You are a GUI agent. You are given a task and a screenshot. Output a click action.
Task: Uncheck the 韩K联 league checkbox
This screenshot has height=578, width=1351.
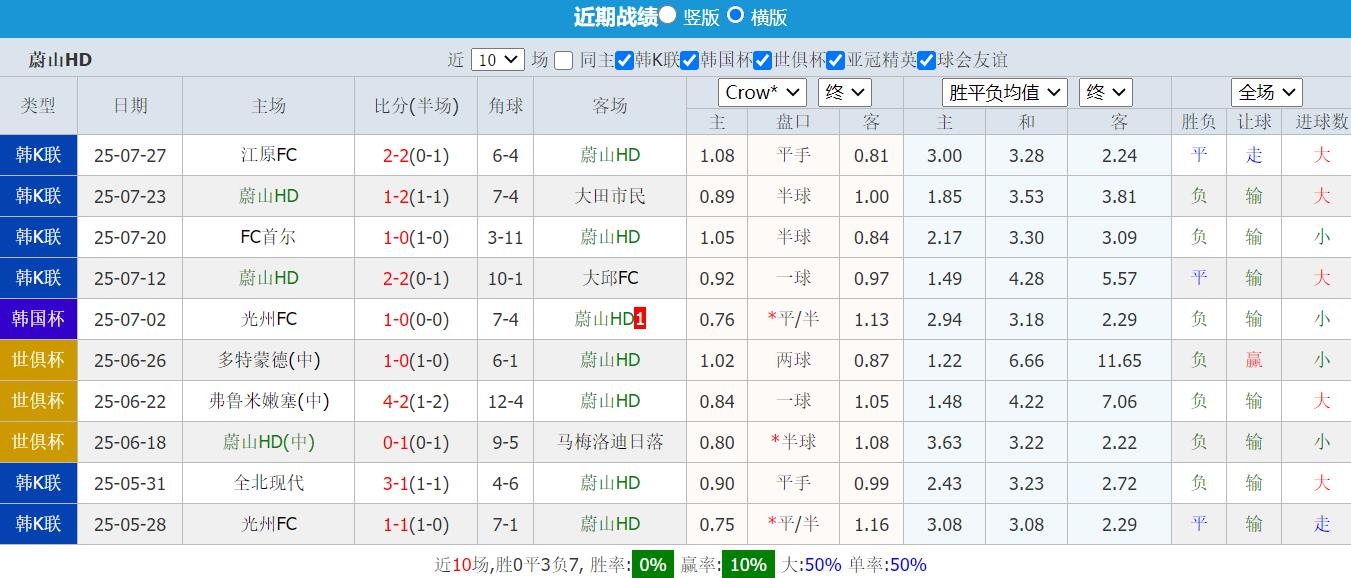point(623,60)
